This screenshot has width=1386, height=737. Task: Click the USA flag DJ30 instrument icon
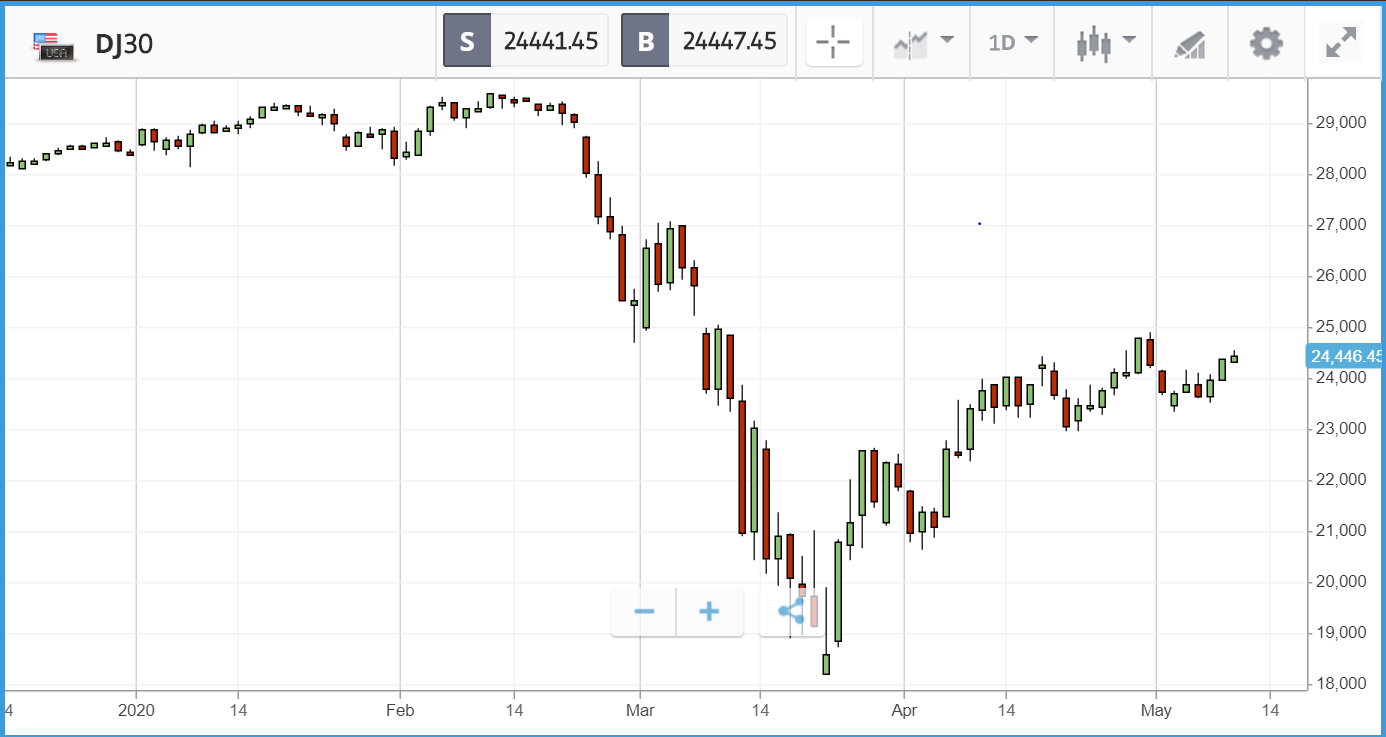tap(54, 44)
